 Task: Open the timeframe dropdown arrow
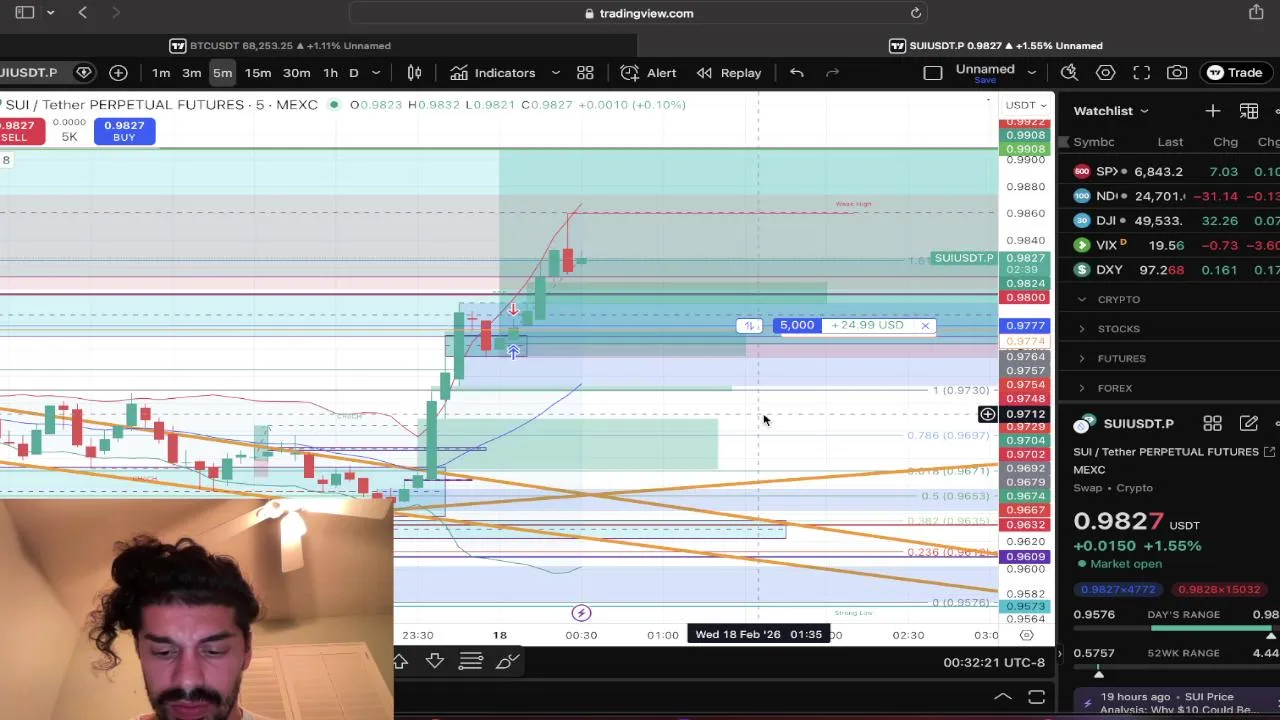376,73
